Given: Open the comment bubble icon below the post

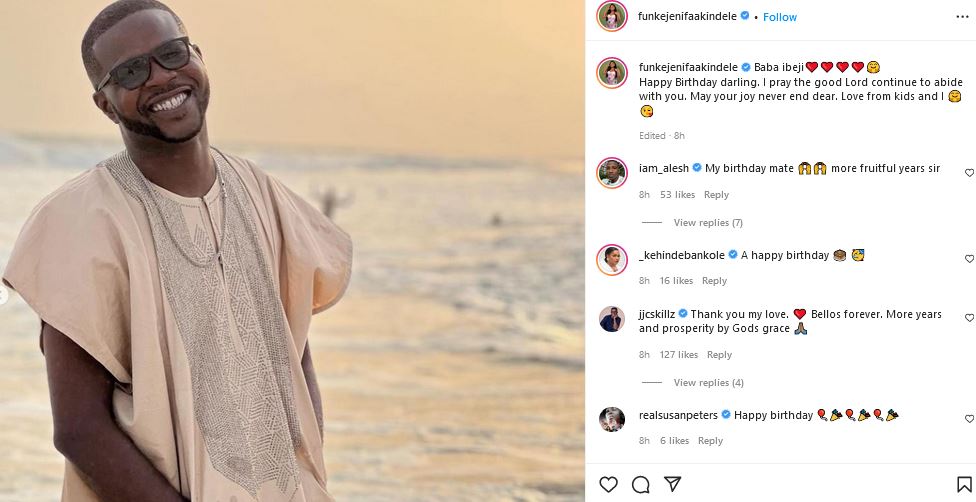Looking at the screenshot, I should click(x=641, y=485).
